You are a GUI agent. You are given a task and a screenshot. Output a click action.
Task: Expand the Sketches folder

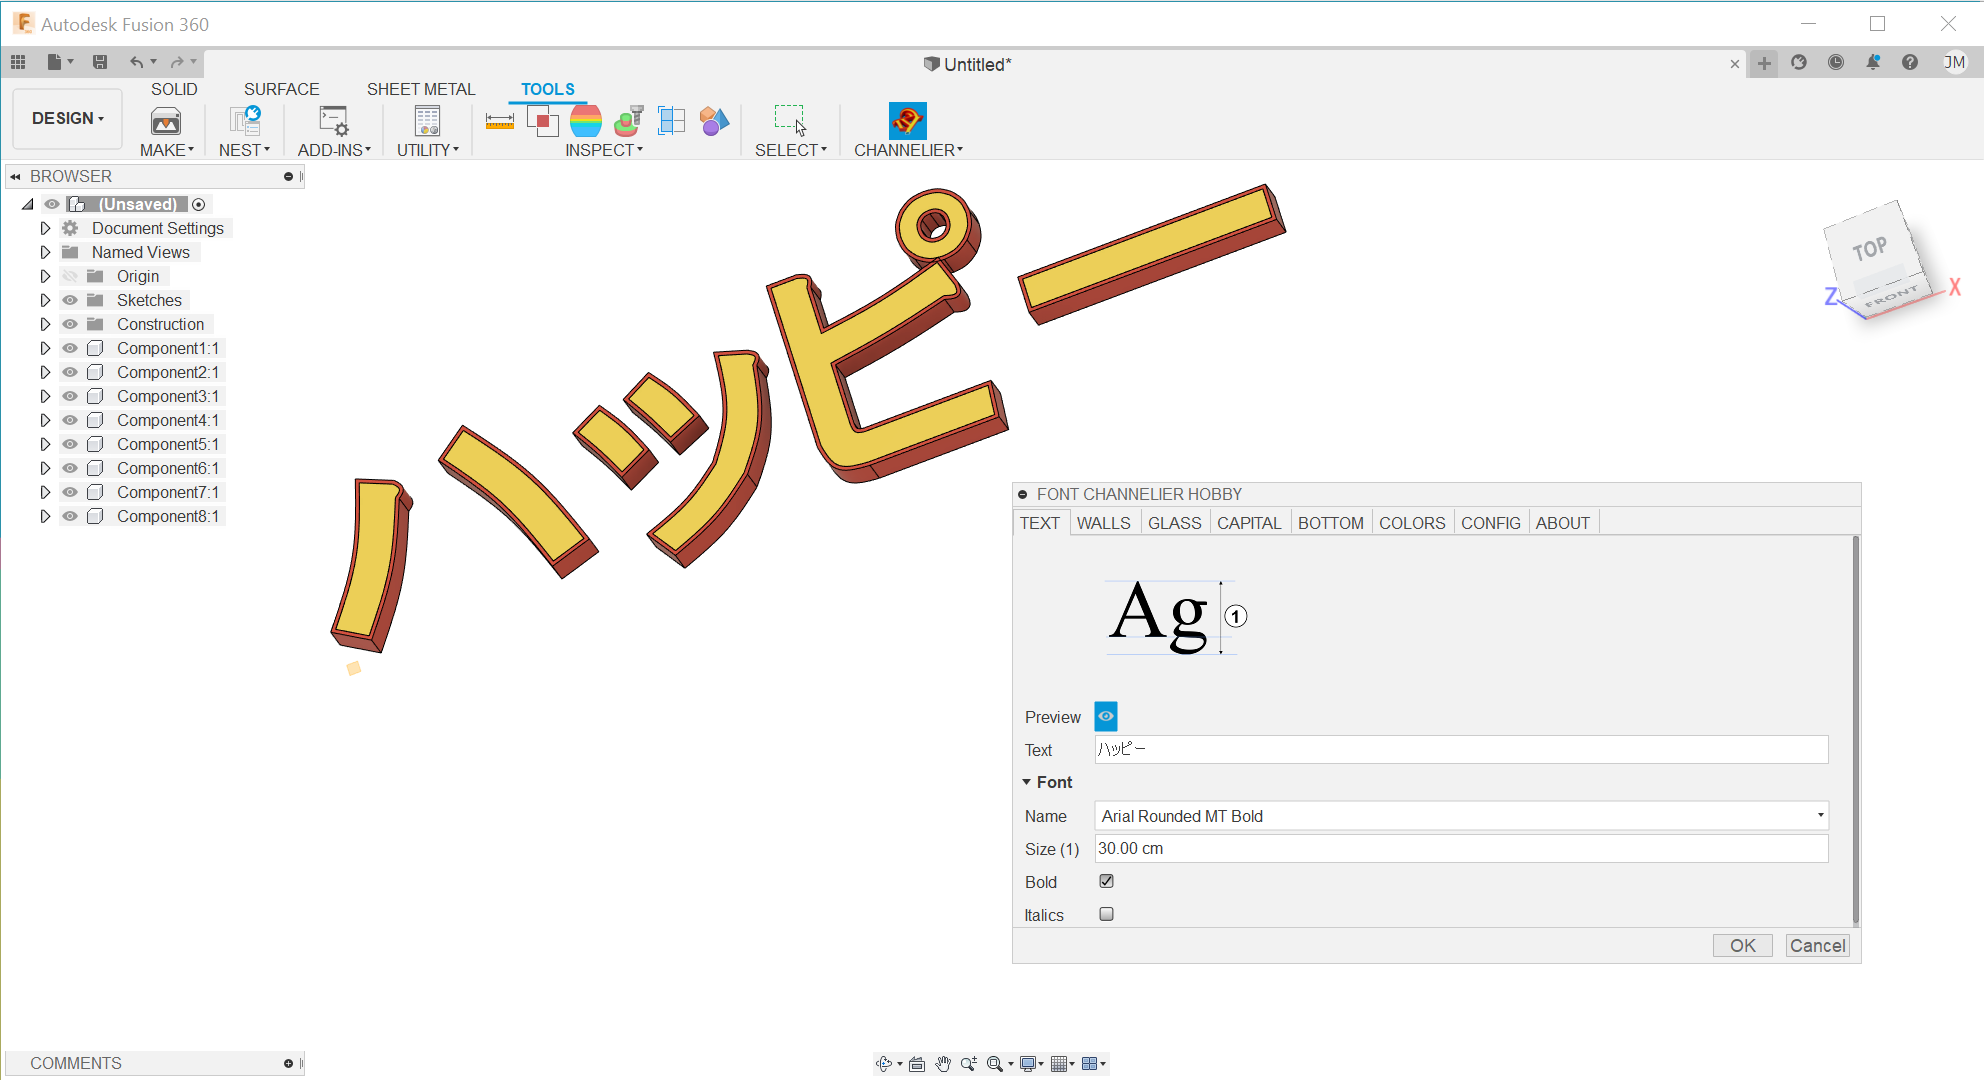pyautogui.click(x=45, y=300)
